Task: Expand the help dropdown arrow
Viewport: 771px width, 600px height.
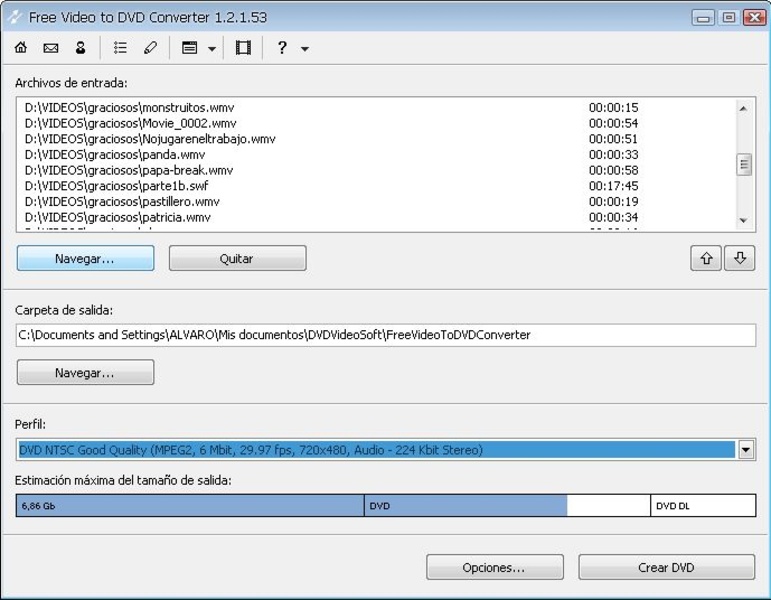Action: click(x=305, y=49)
